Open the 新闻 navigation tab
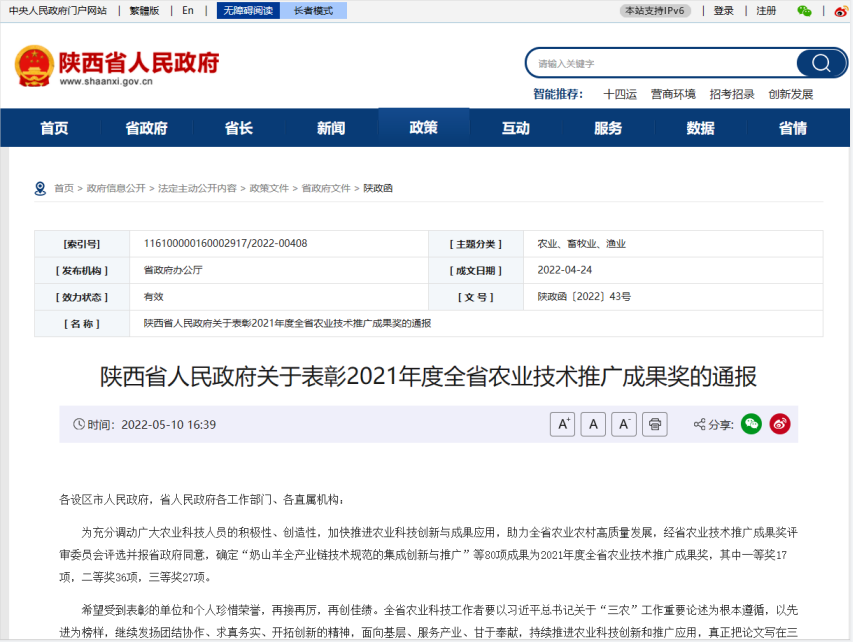 [331, 128]
